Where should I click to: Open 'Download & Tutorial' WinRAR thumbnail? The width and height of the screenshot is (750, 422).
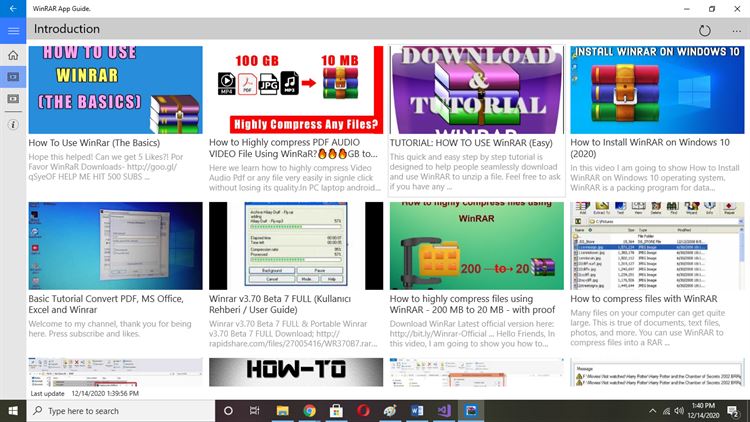(x=477, y=90)
